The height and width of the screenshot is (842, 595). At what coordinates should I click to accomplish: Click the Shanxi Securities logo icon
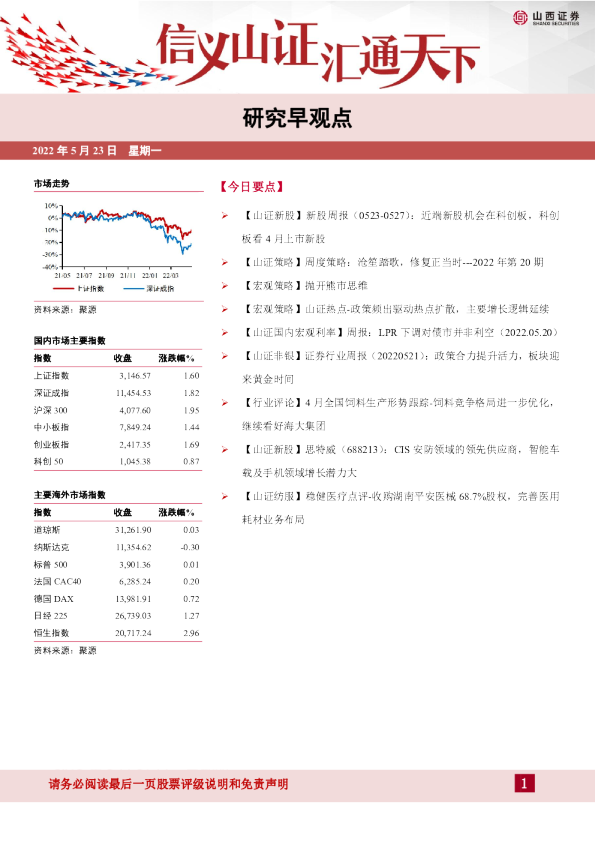520,18
